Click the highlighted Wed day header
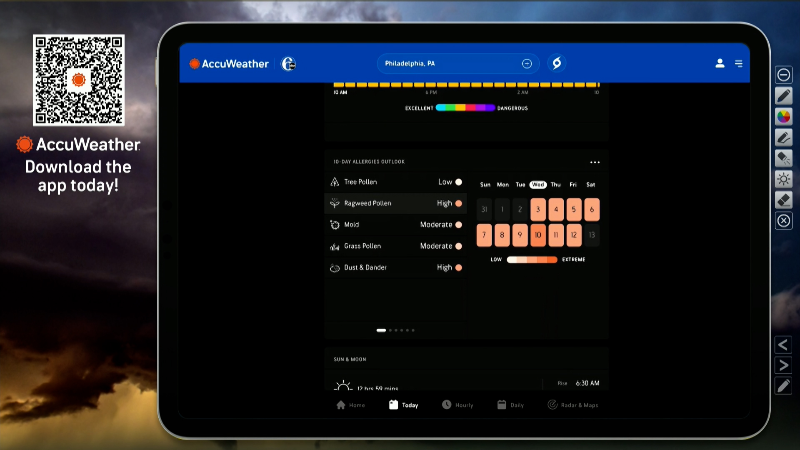The height and width of the screenshot is (450, 800). pos(538,185)
